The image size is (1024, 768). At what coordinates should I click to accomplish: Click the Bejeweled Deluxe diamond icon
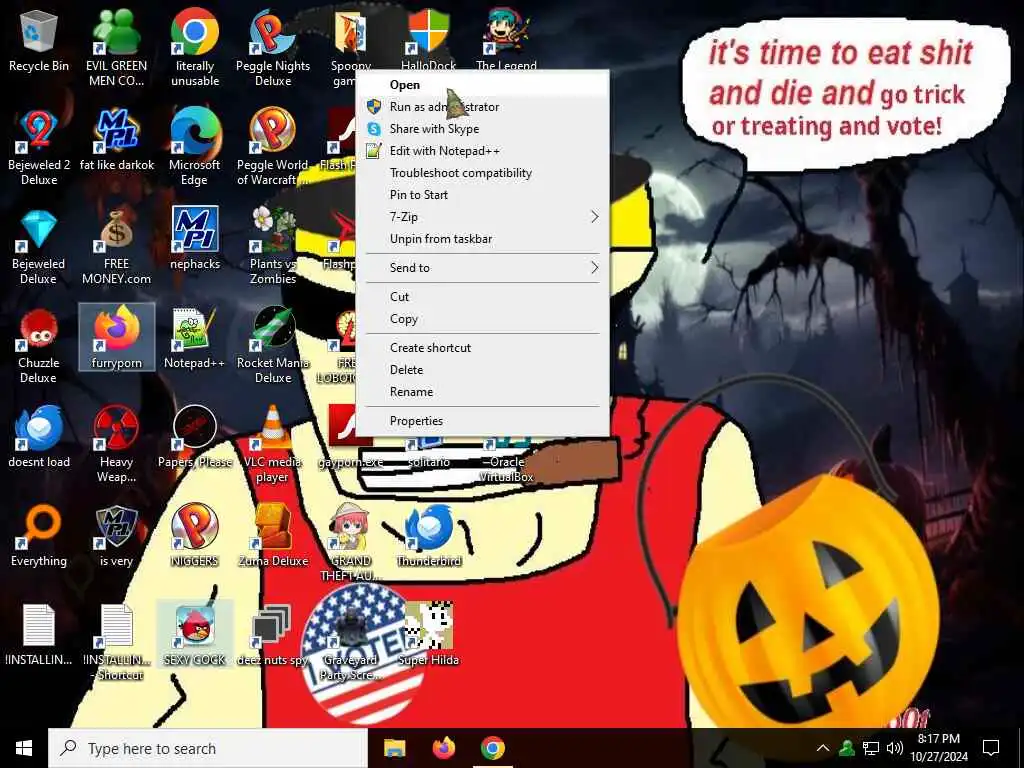[x=39, y=246]
